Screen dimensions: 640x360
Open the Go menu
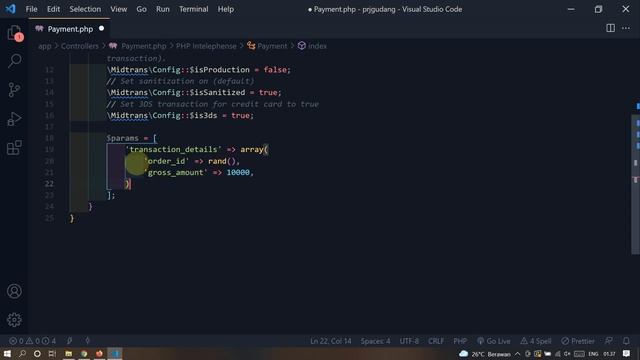pos(142,9)
